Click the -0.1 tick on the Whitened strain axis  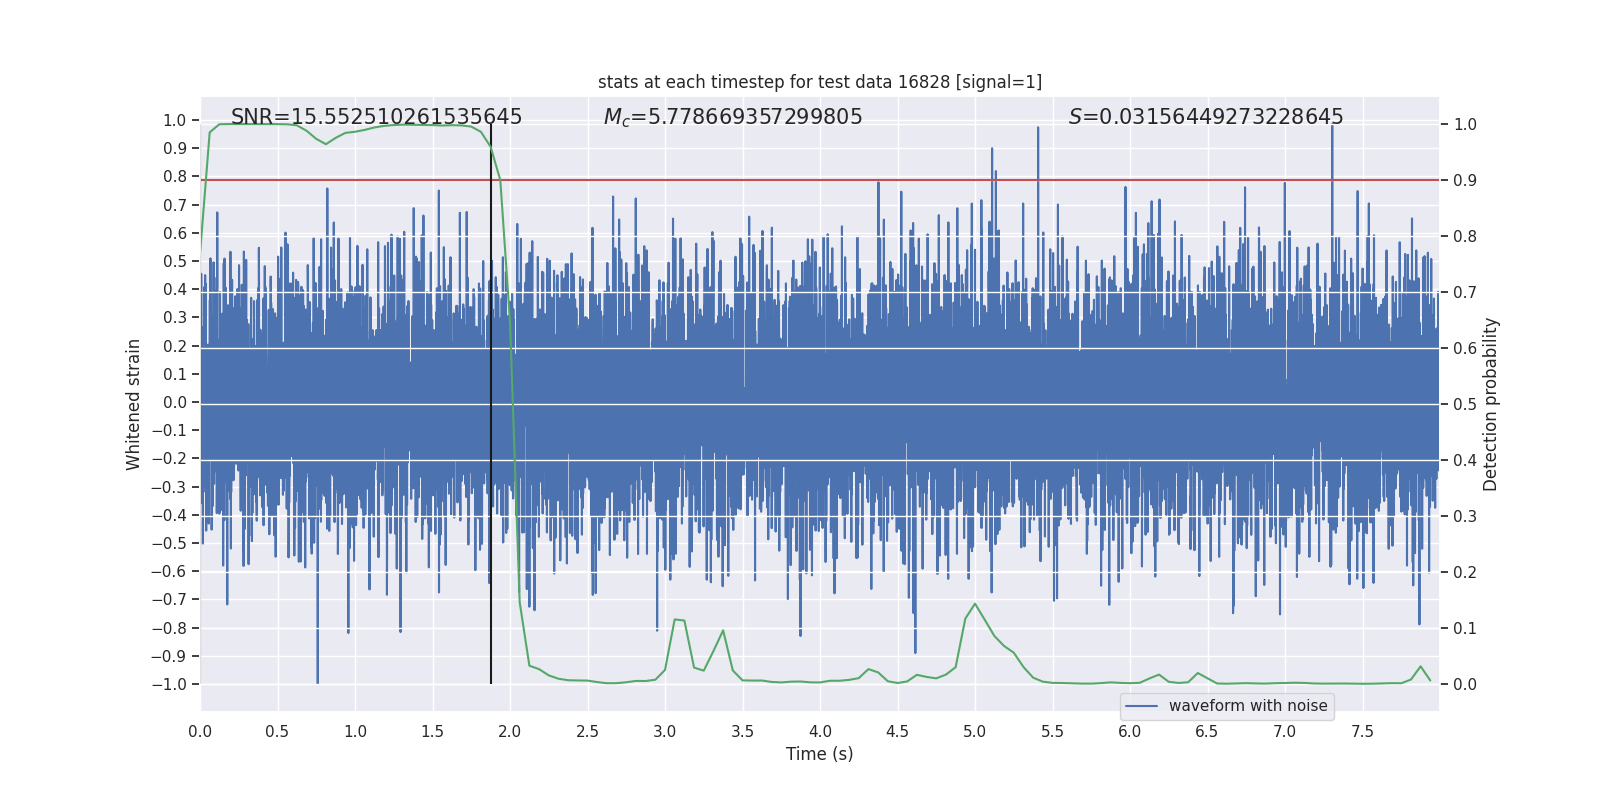(169, 430)
